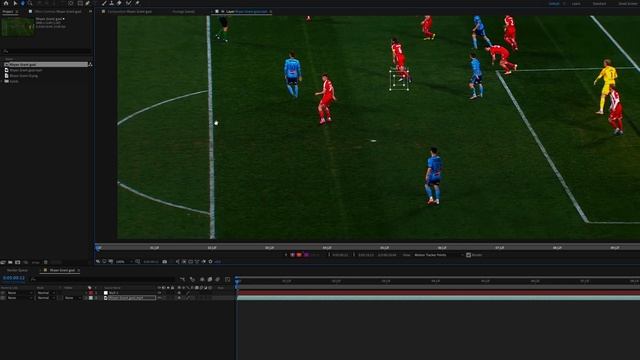Toggle Hide Shy Layers switch

202,279
